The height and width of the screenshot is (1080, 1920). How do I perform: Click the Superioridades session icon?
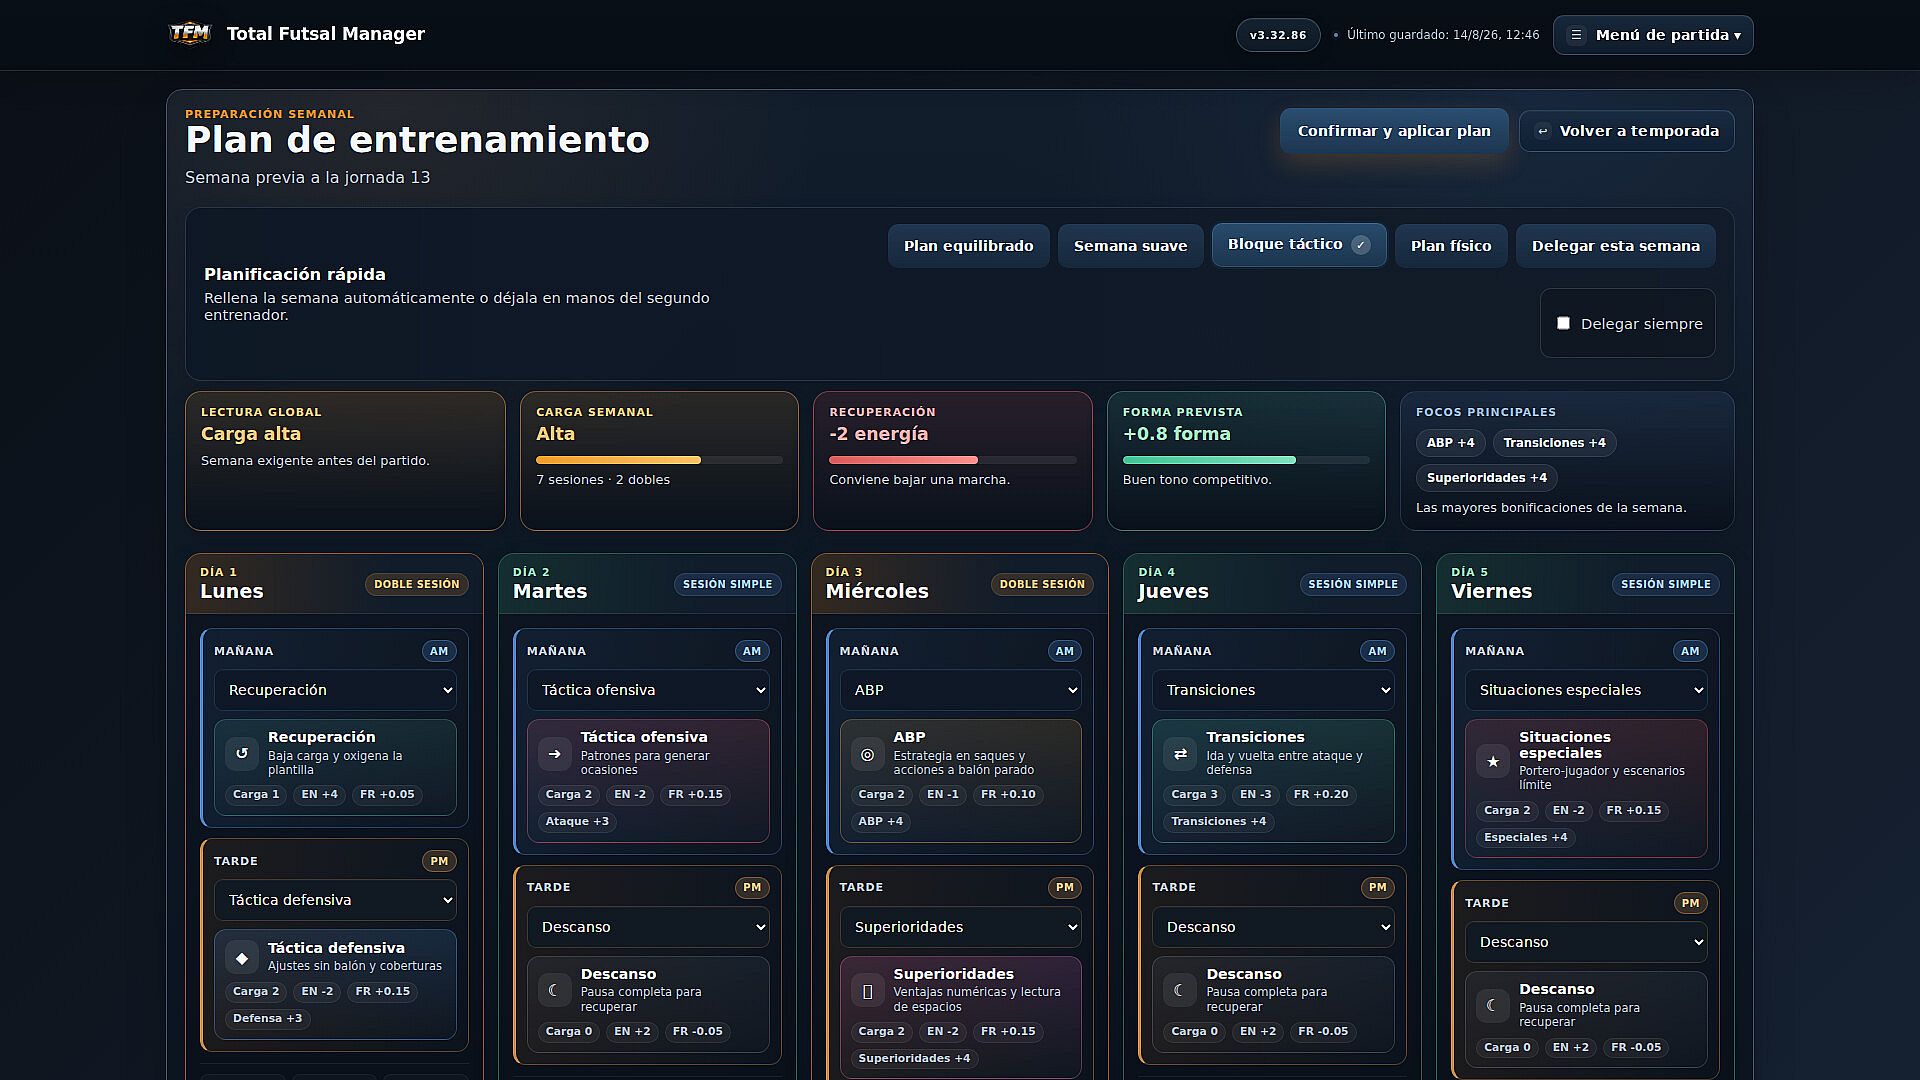pos(868,990)
